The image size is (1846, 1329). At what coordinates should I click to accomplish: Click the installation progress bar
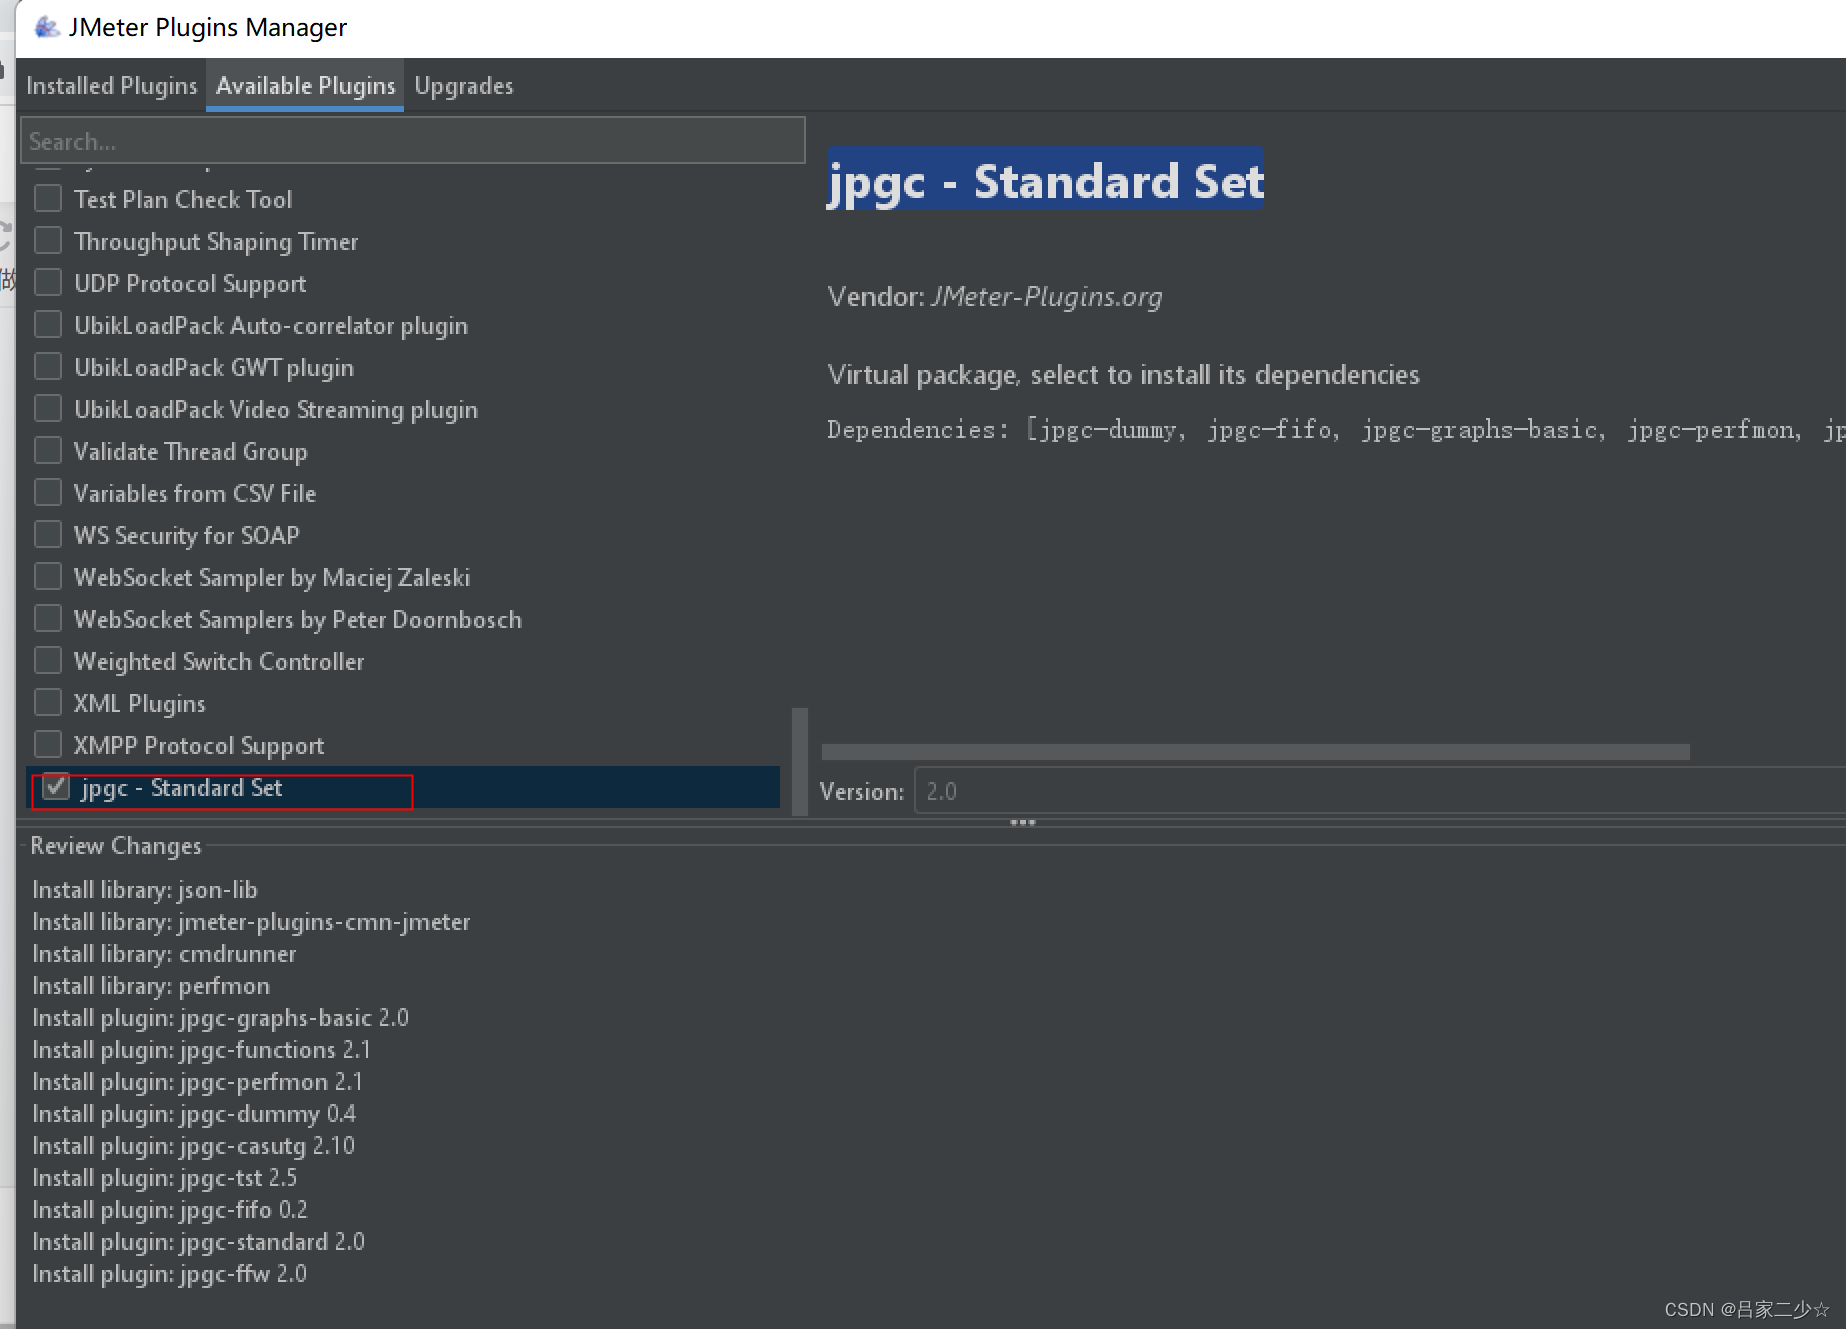(1255, 751)
